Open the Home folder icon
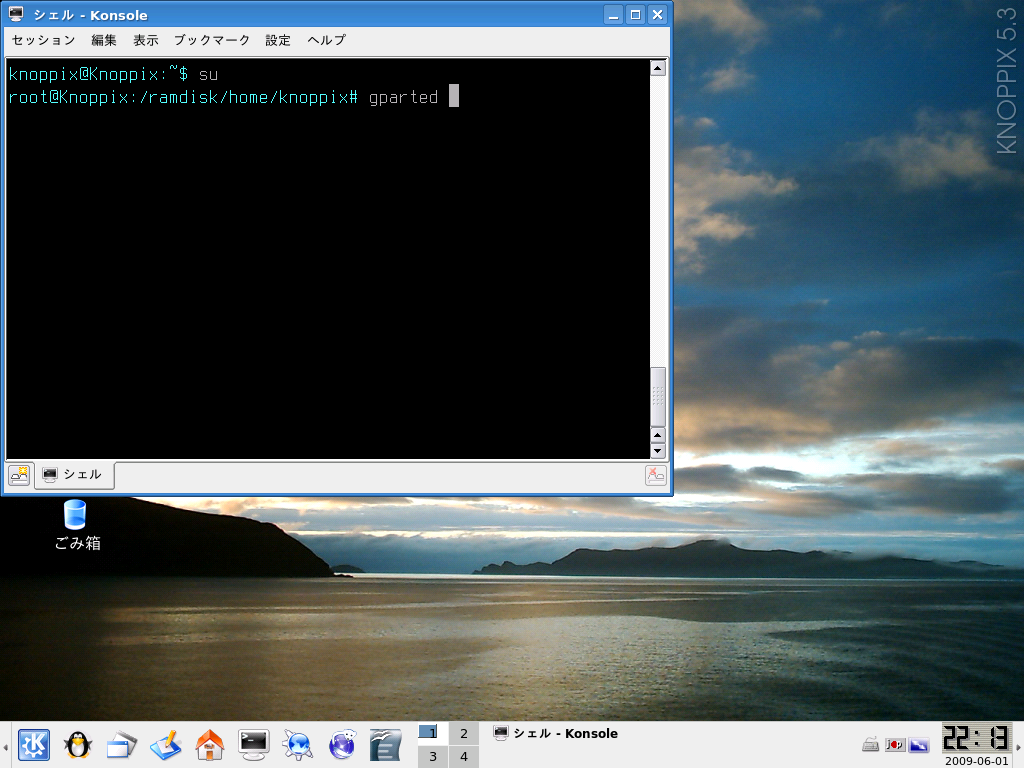 tap(210, 745)
